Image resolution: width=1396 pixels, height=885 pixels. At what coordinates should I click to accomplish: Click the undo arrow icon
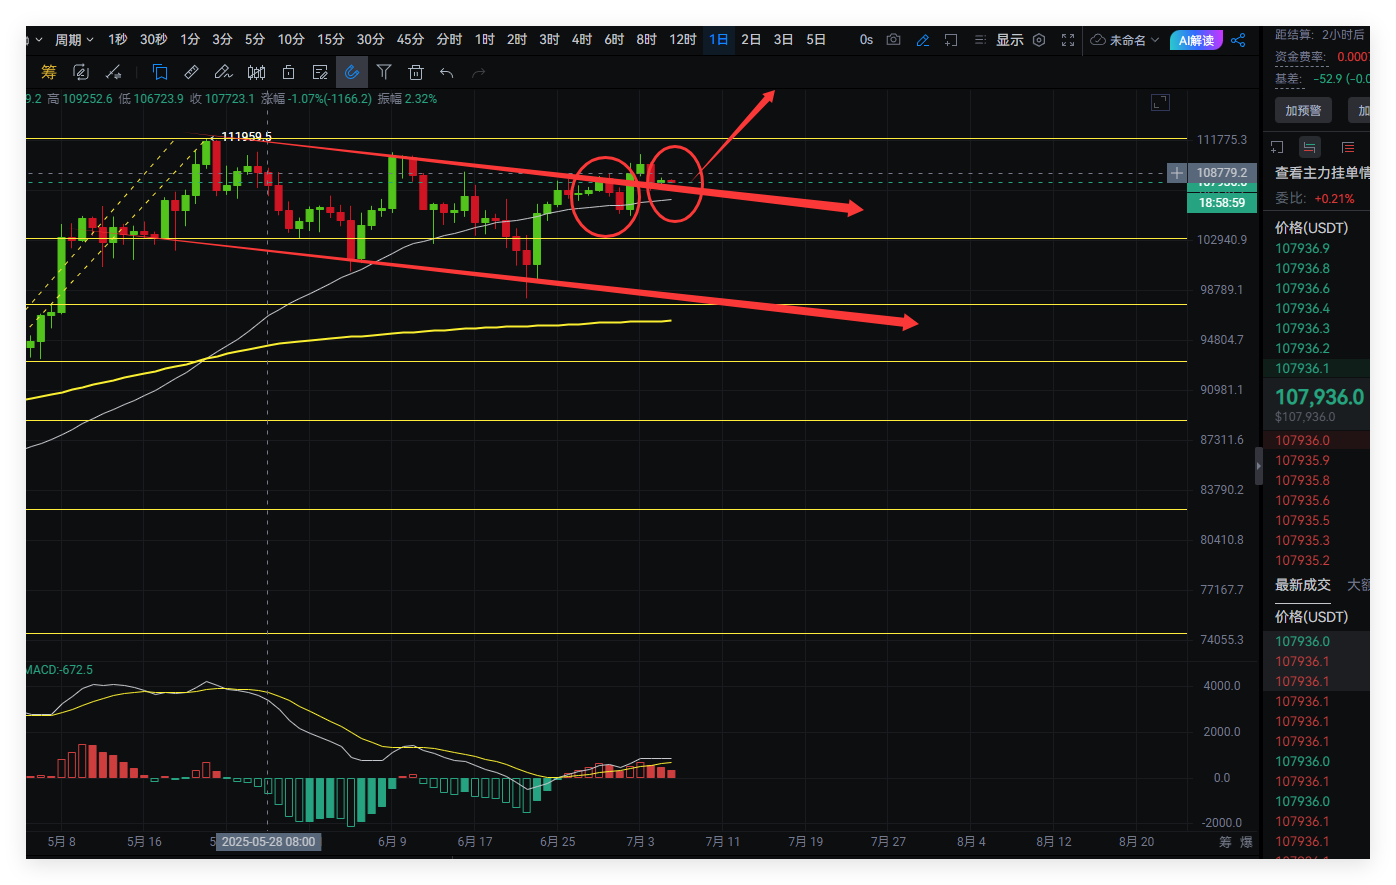[x=447, y=72]
